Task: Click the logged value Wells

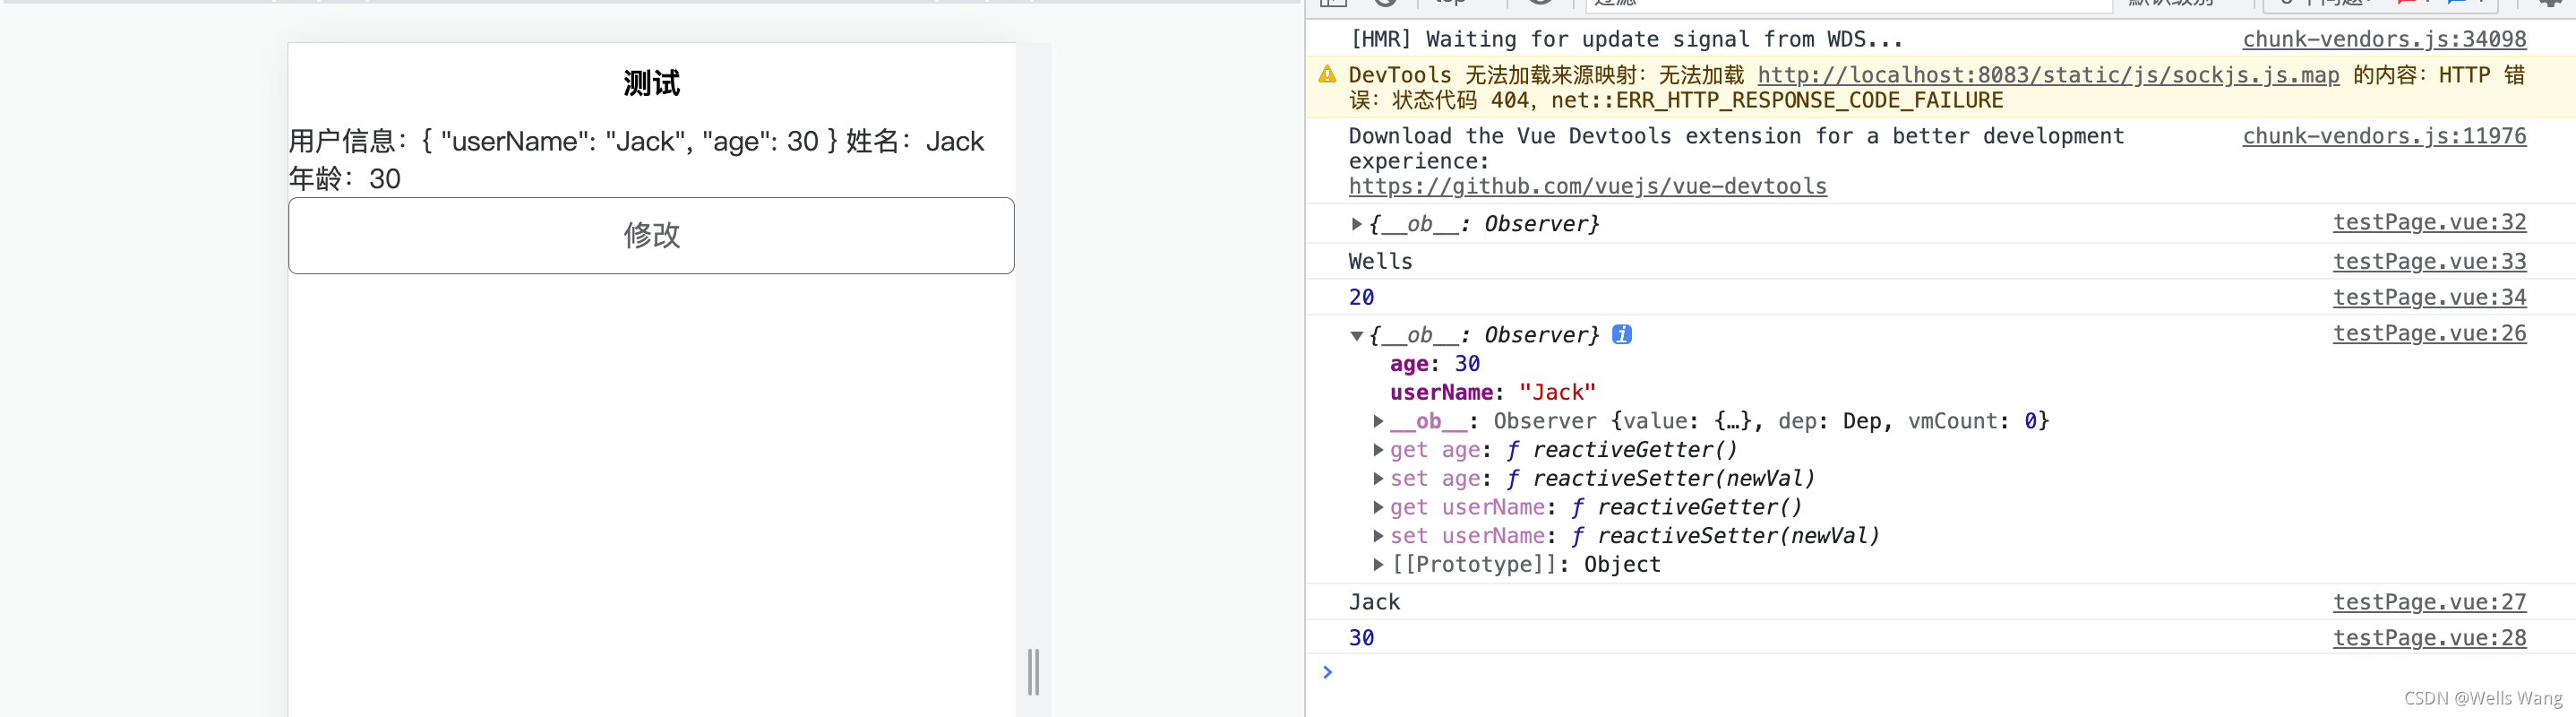Action: [1380, 261]
